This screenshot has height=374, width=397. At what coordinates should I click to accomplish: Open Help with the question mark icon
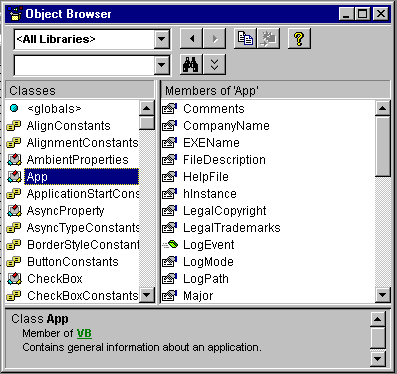point(299,39)
